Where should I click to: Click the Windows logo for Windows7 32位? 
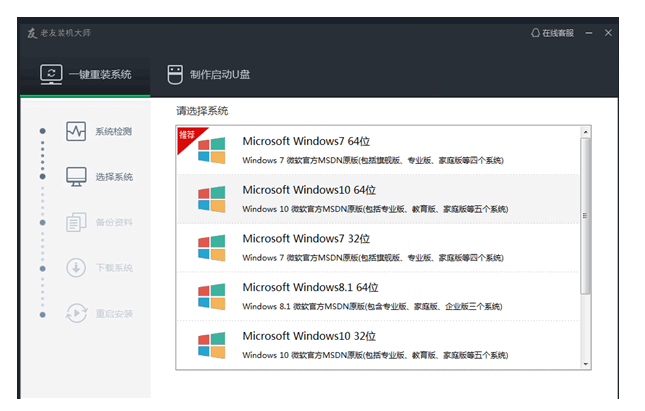(x=211, y=248)
